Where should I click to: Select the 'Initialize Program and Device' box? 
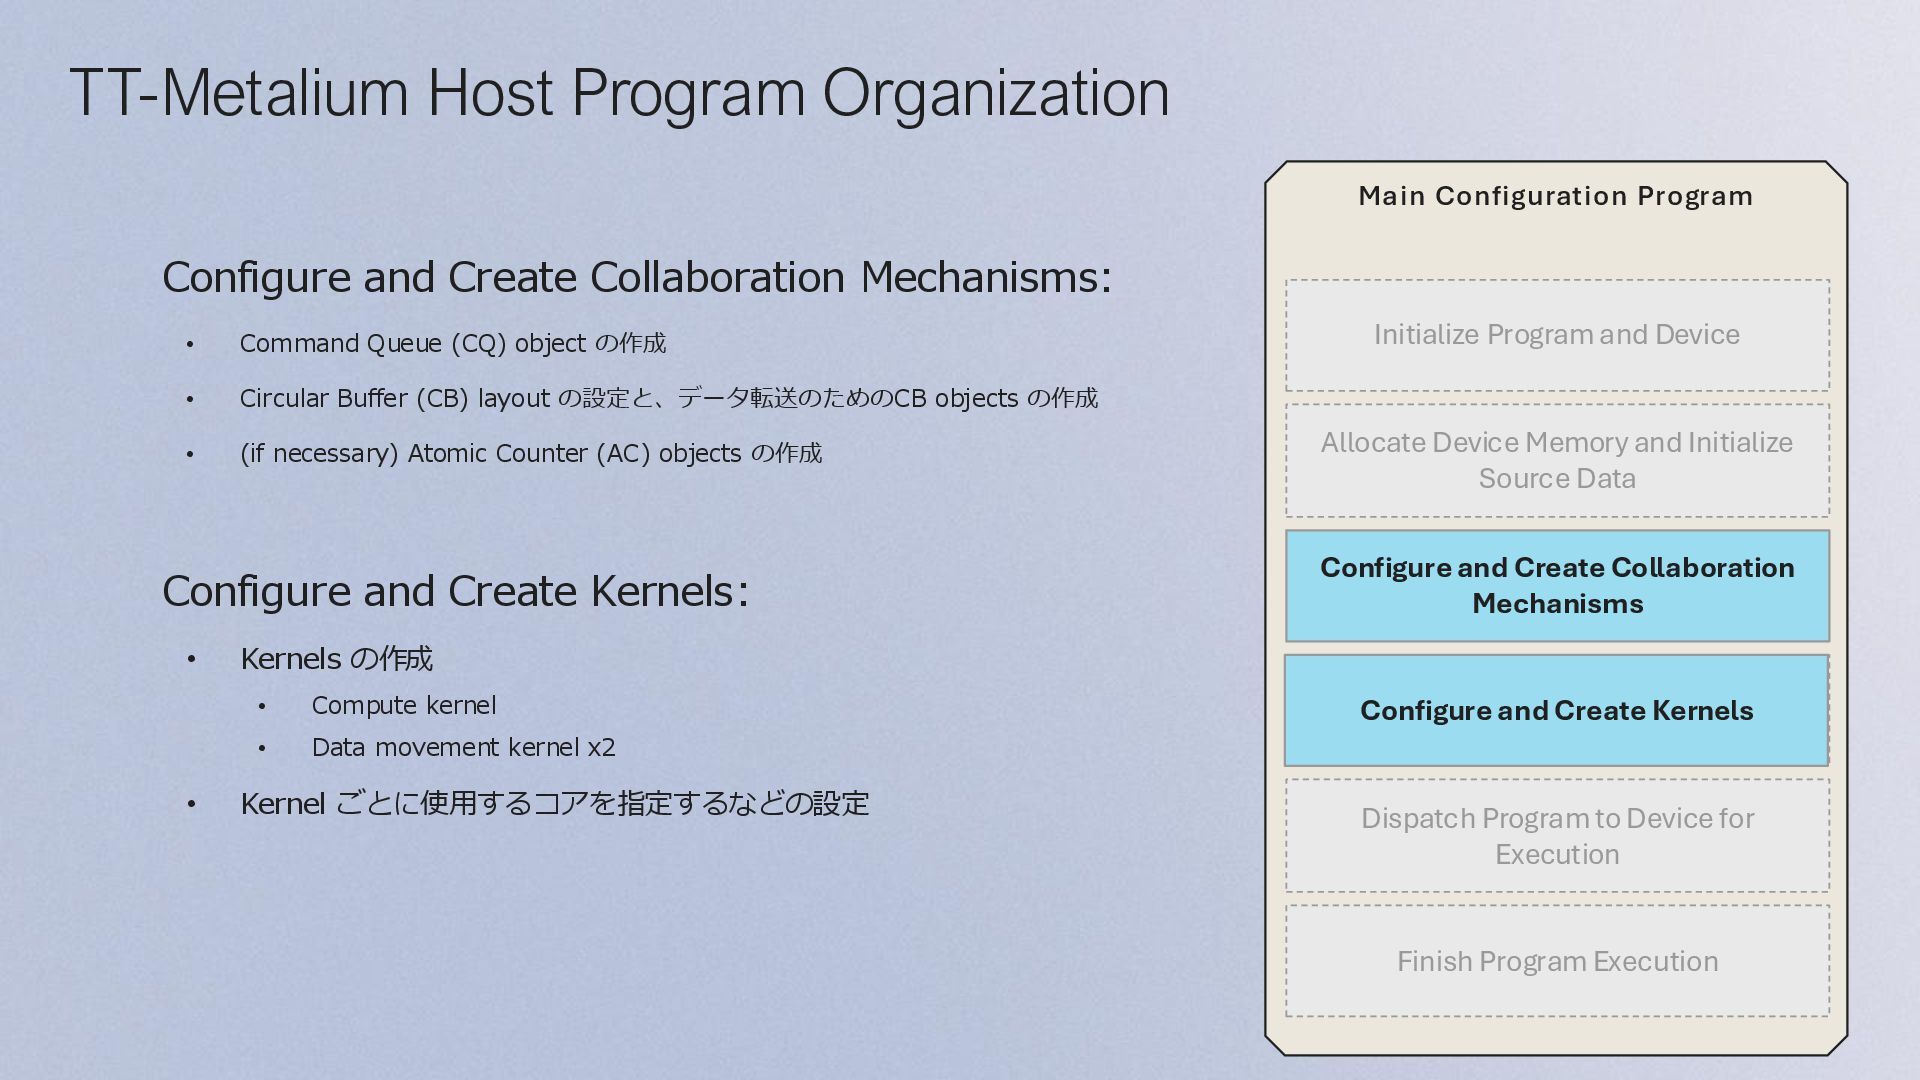pyautogui.click(x=1557, y=335)
